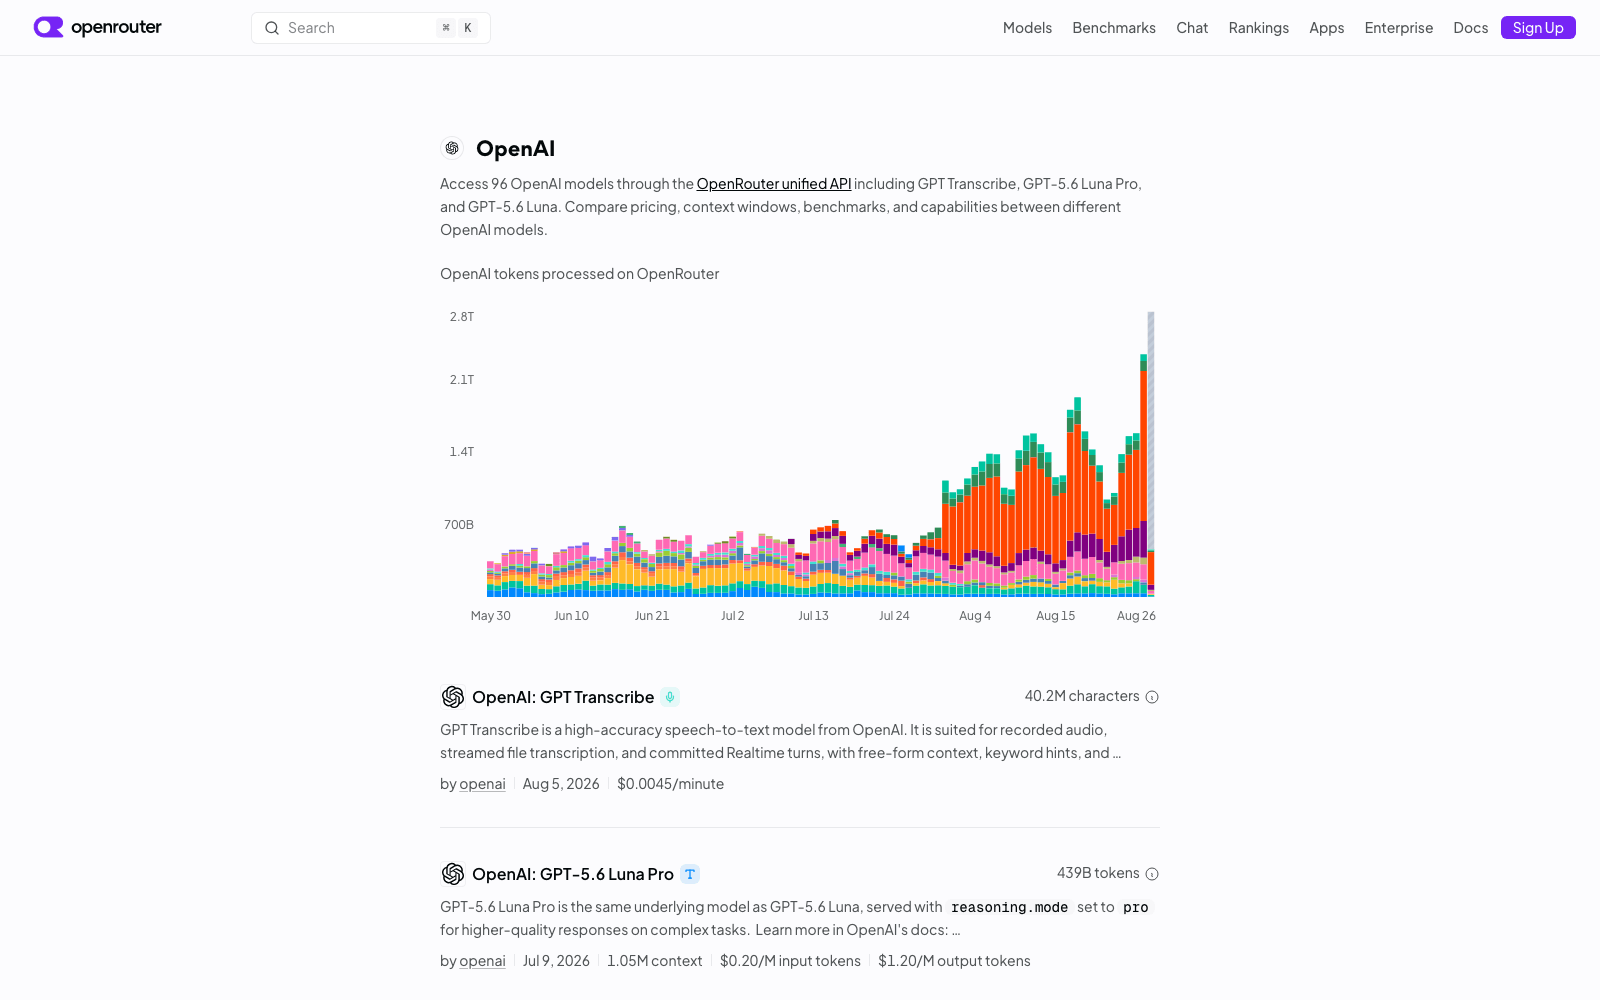Viewport: 1600px width, 1000px height.
Task: Click the OpenAI tokens processed on OpenRouter caption
Action: point(580,274)
